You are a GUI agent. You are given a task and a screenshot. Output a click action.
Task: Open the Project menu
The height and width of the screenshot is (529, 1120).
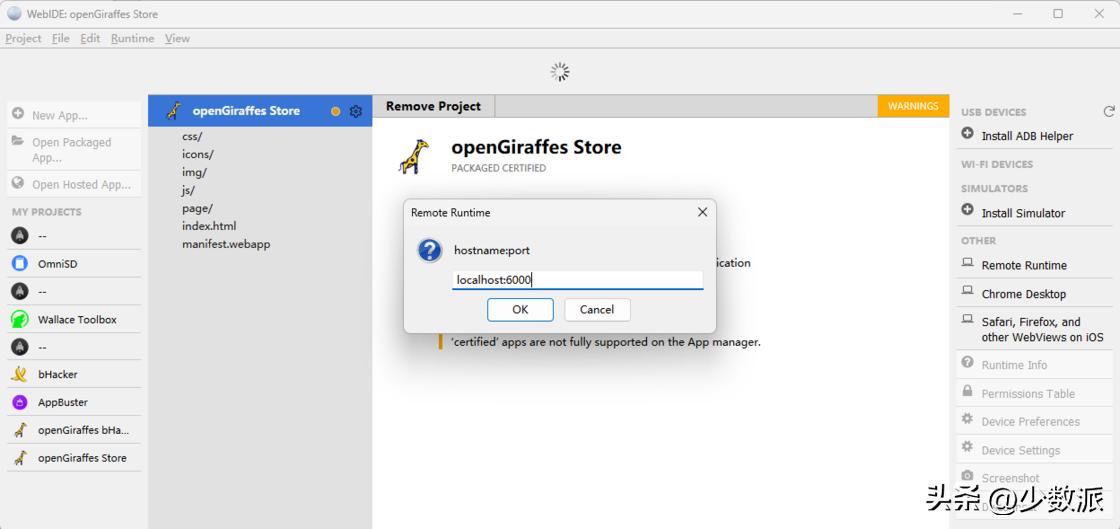(x=23, y=38)
